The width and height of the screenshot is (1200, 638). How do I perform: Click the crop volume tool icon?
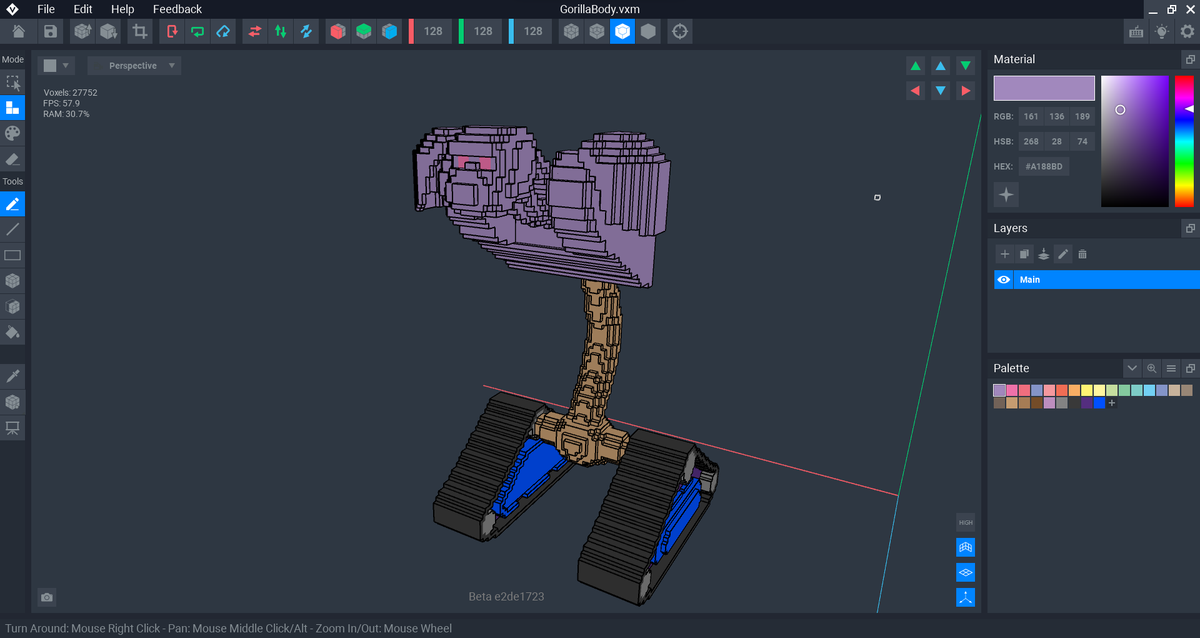pos(140,31)
